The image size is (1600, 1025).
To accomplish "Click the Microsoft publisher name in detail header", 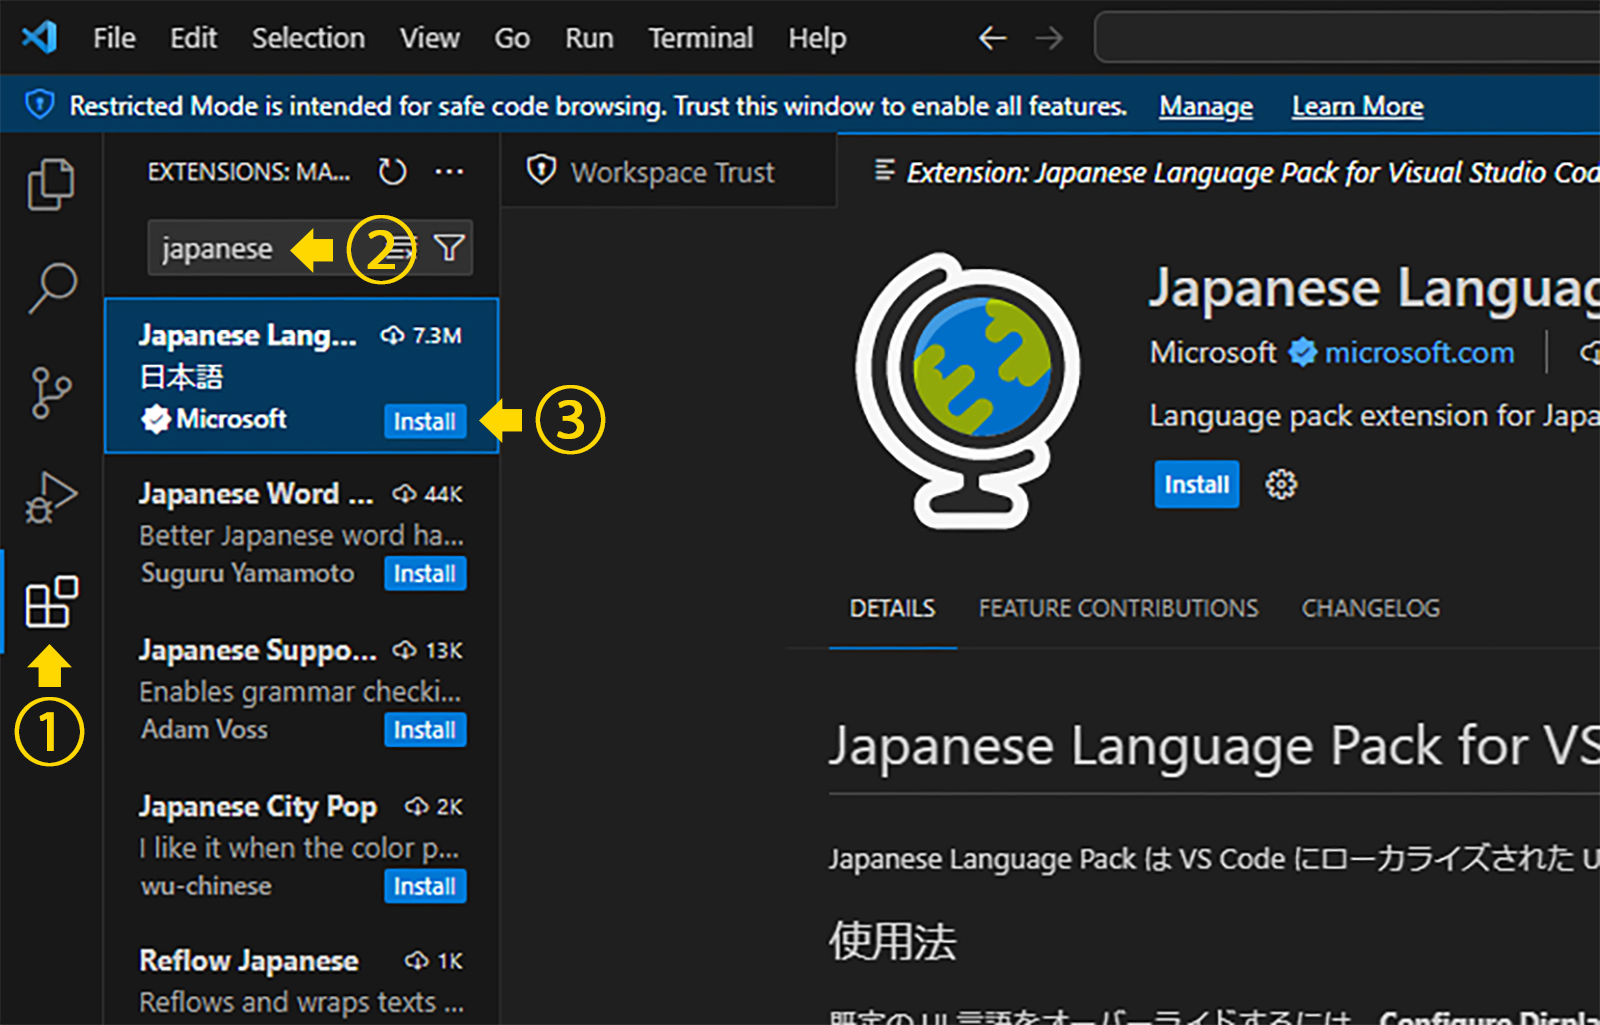I will [1212, 352].
